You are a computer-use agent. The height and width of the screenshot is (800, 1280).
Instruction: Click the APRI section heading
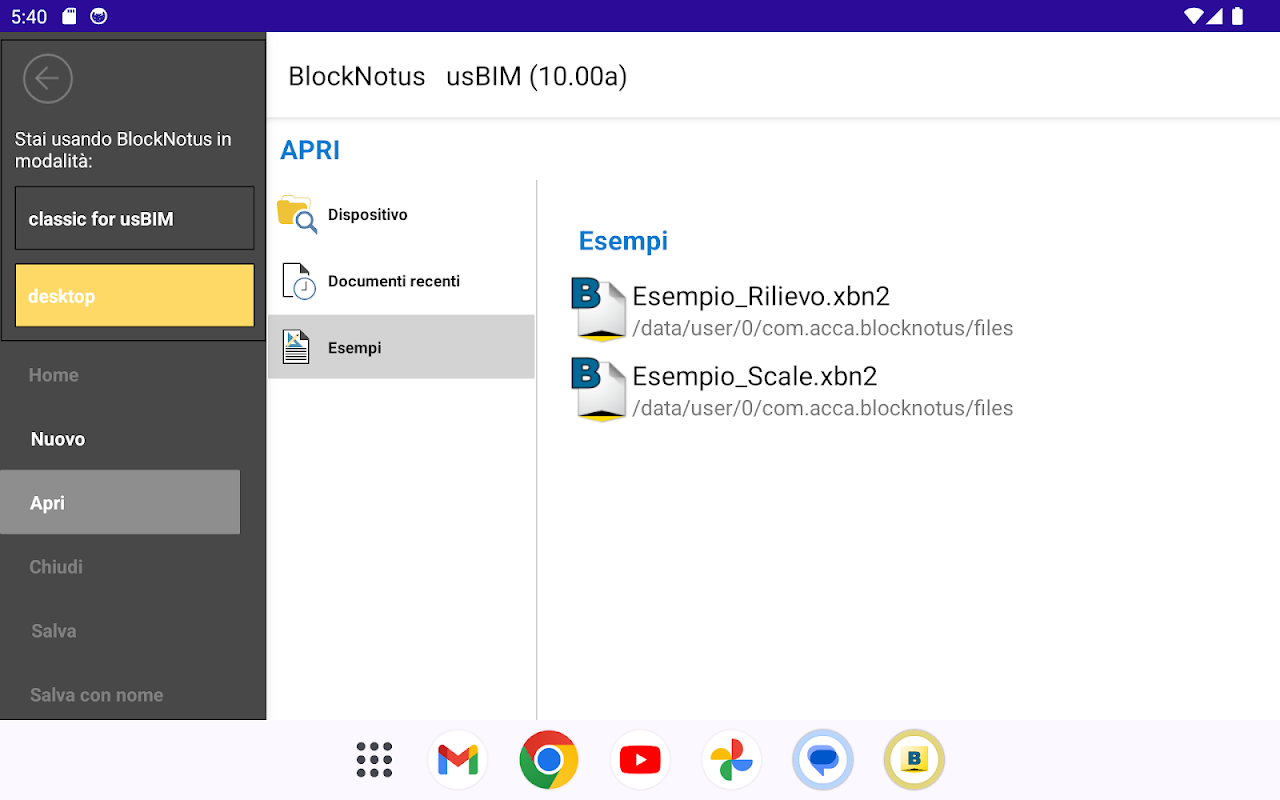pyautogui.click(x=310, y=150)
